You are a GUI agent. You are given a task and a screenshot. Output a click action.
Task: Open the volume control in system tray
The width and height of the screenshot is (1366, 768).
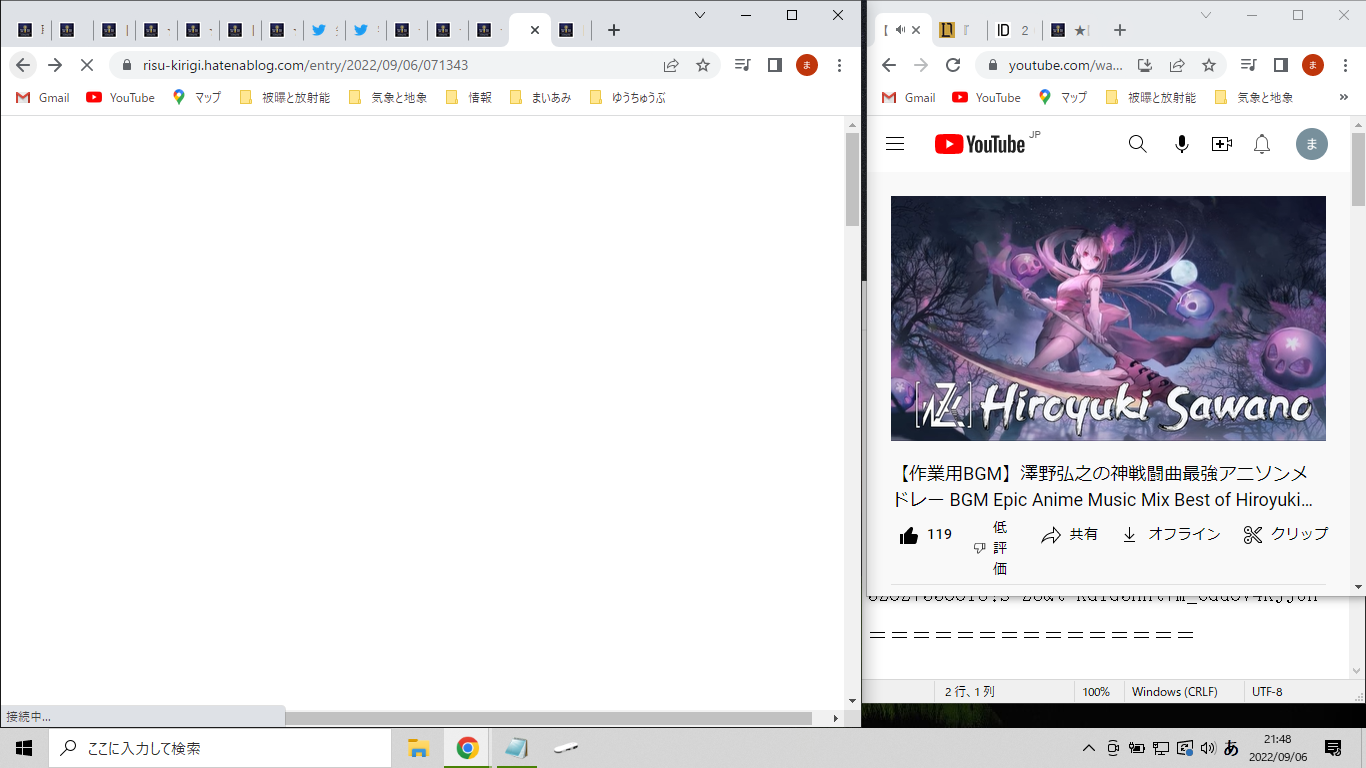1207,748
